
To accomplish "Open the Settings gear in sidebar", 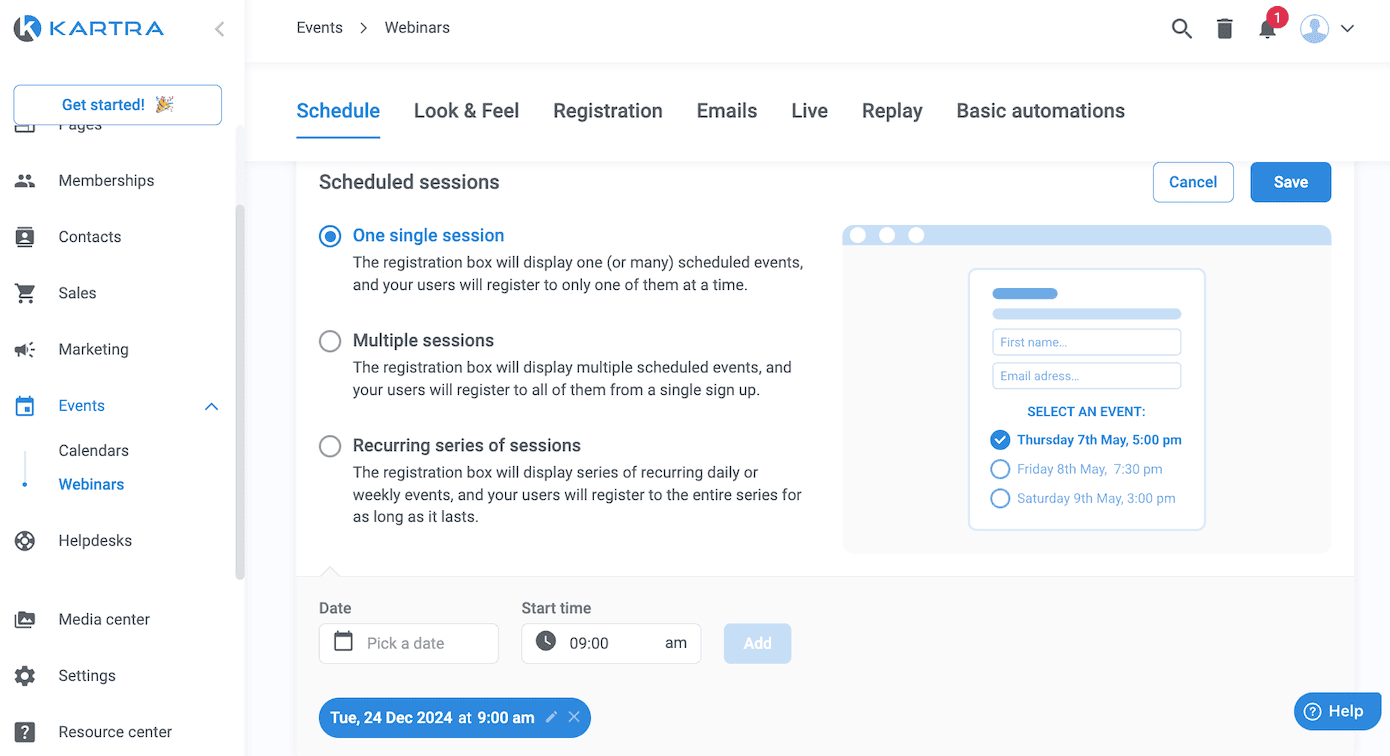I will click(25, 676).
